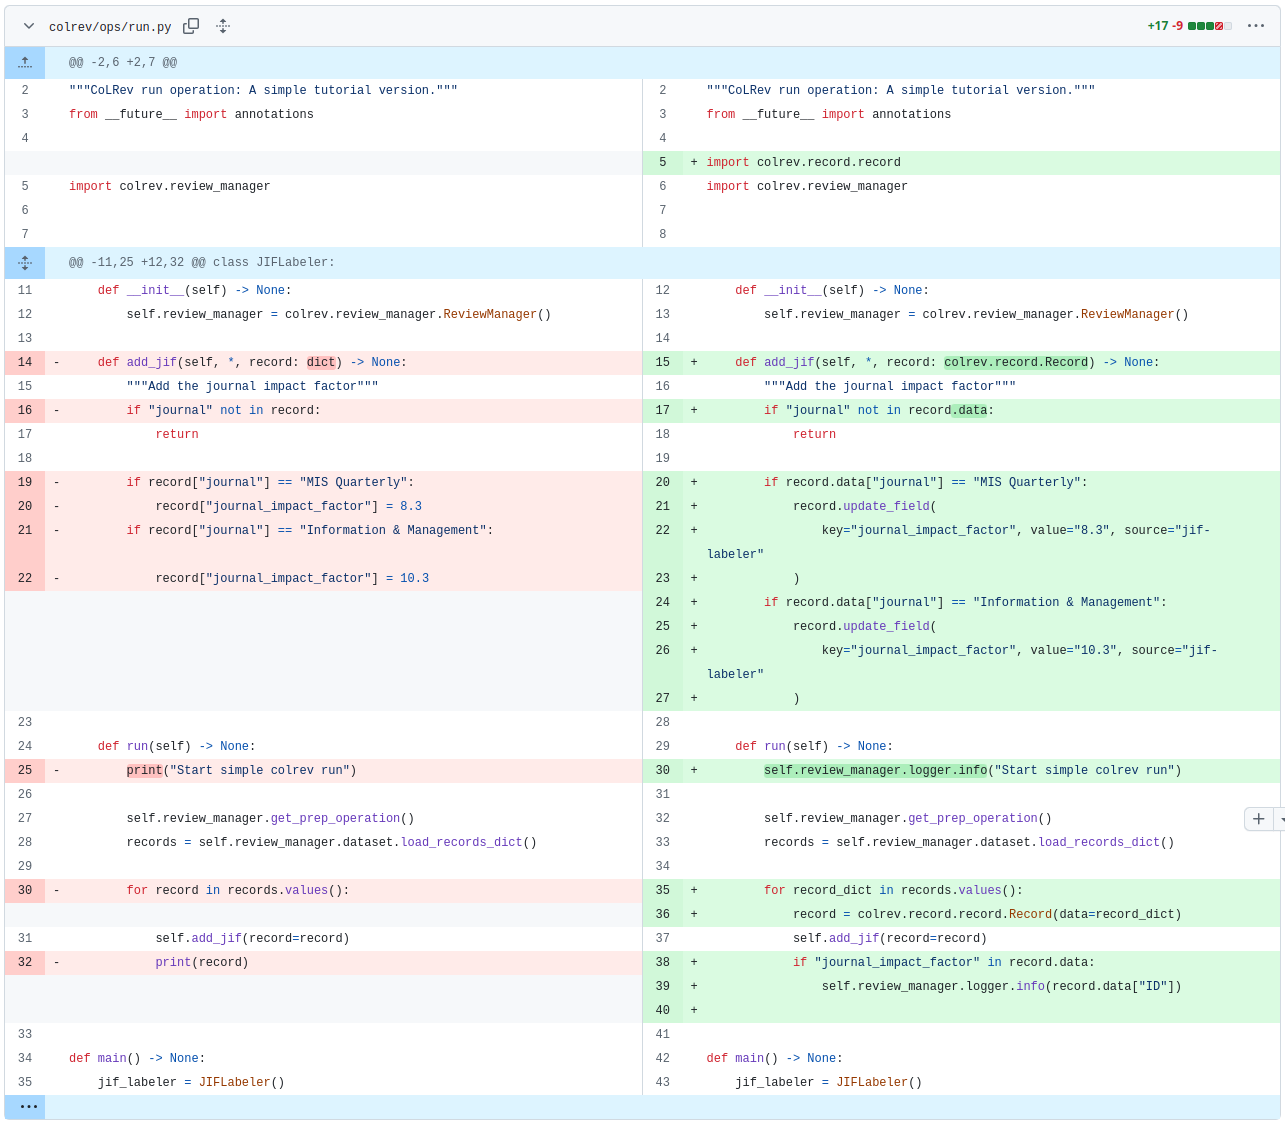The height and width of the screenshot is (1122, 1285).
Task: Open dropdown arrow next to plus button
Action: [x=1279, y=819]
